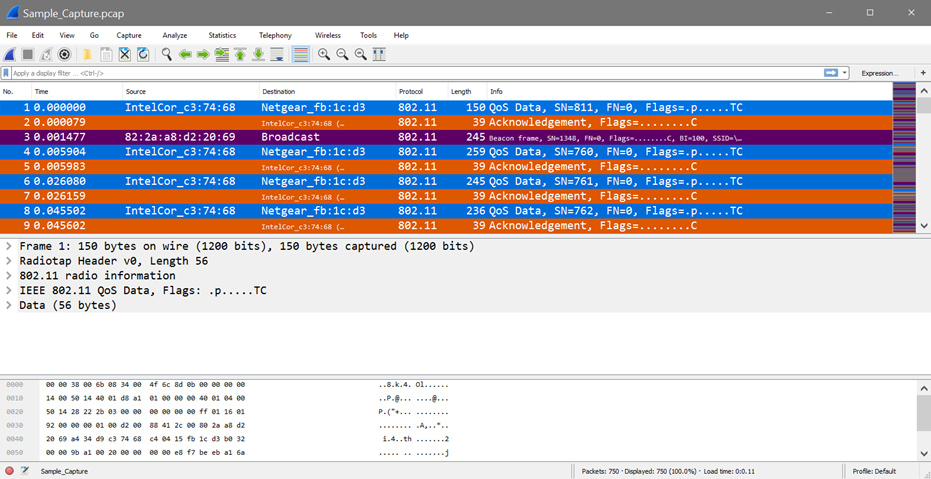Screen dimensions: 931x479
Task: Open the Help menu
Action: click(x=401, y=36)
